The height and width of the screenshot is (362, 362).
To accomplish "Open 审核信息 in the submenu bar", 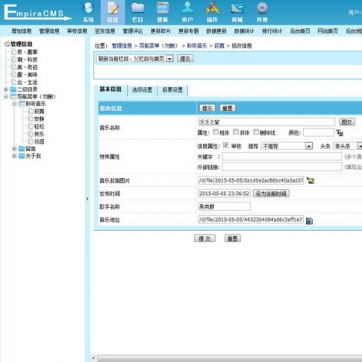I will pos(77,31).
